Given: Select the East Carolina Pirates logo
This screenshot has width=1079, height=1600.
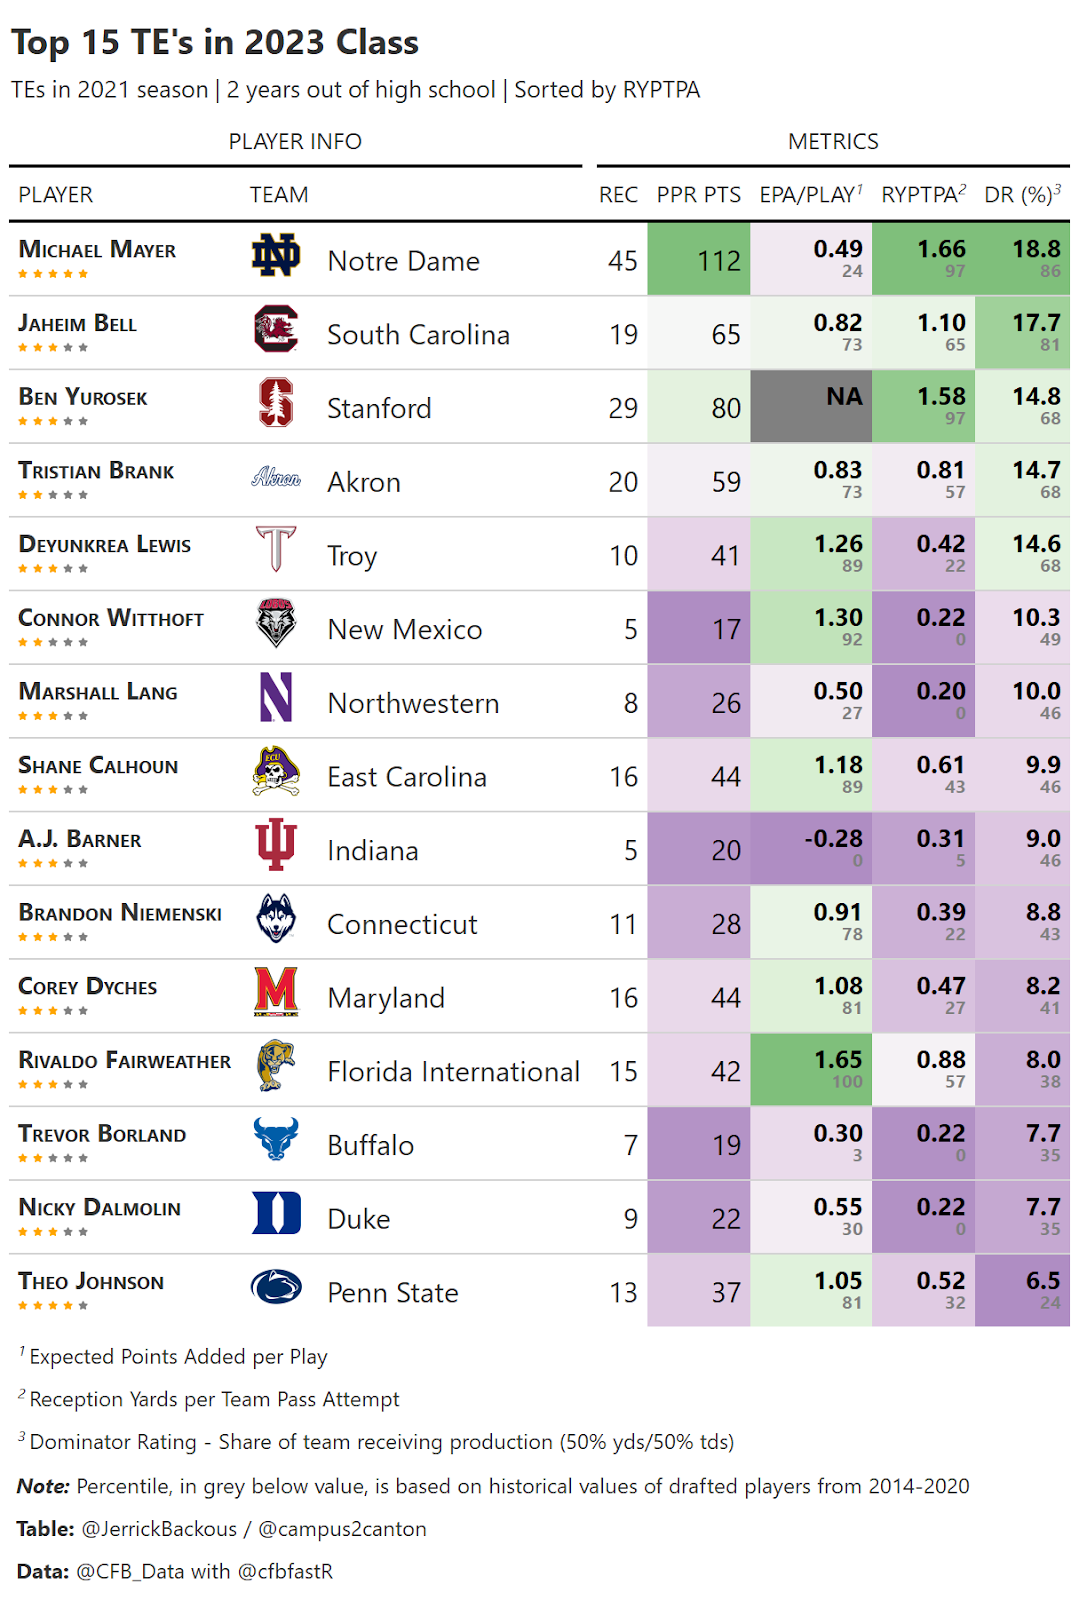Looking at the screenshot, I should click(x=275, y=771).
